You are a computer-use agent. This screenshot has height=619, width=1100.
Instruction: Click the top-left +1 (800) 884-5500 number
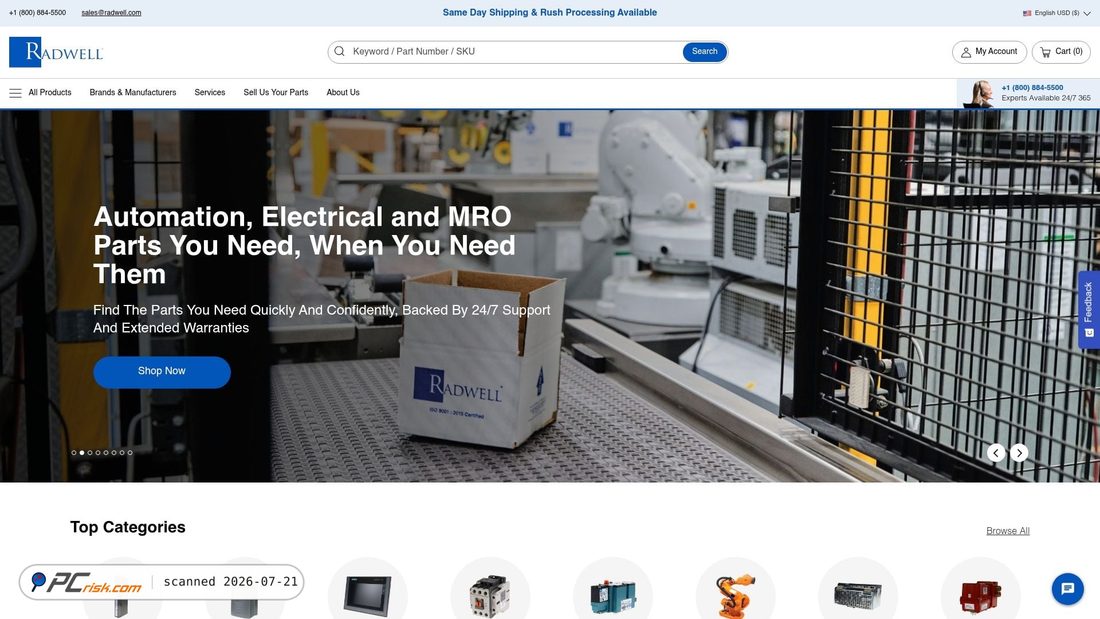[x=37, y=13]
